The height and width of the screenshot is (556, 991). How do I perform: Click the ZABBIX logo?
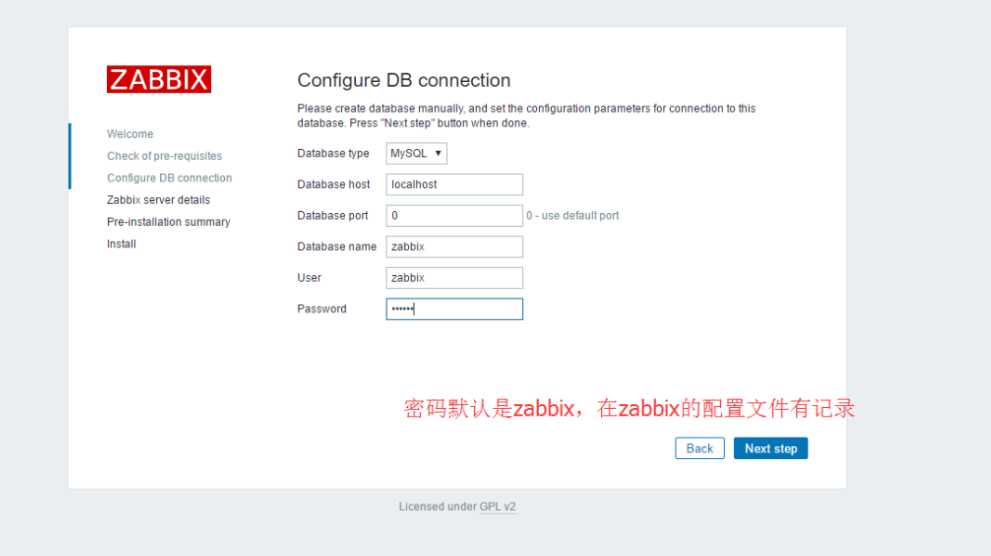click(x=159, y=79)
